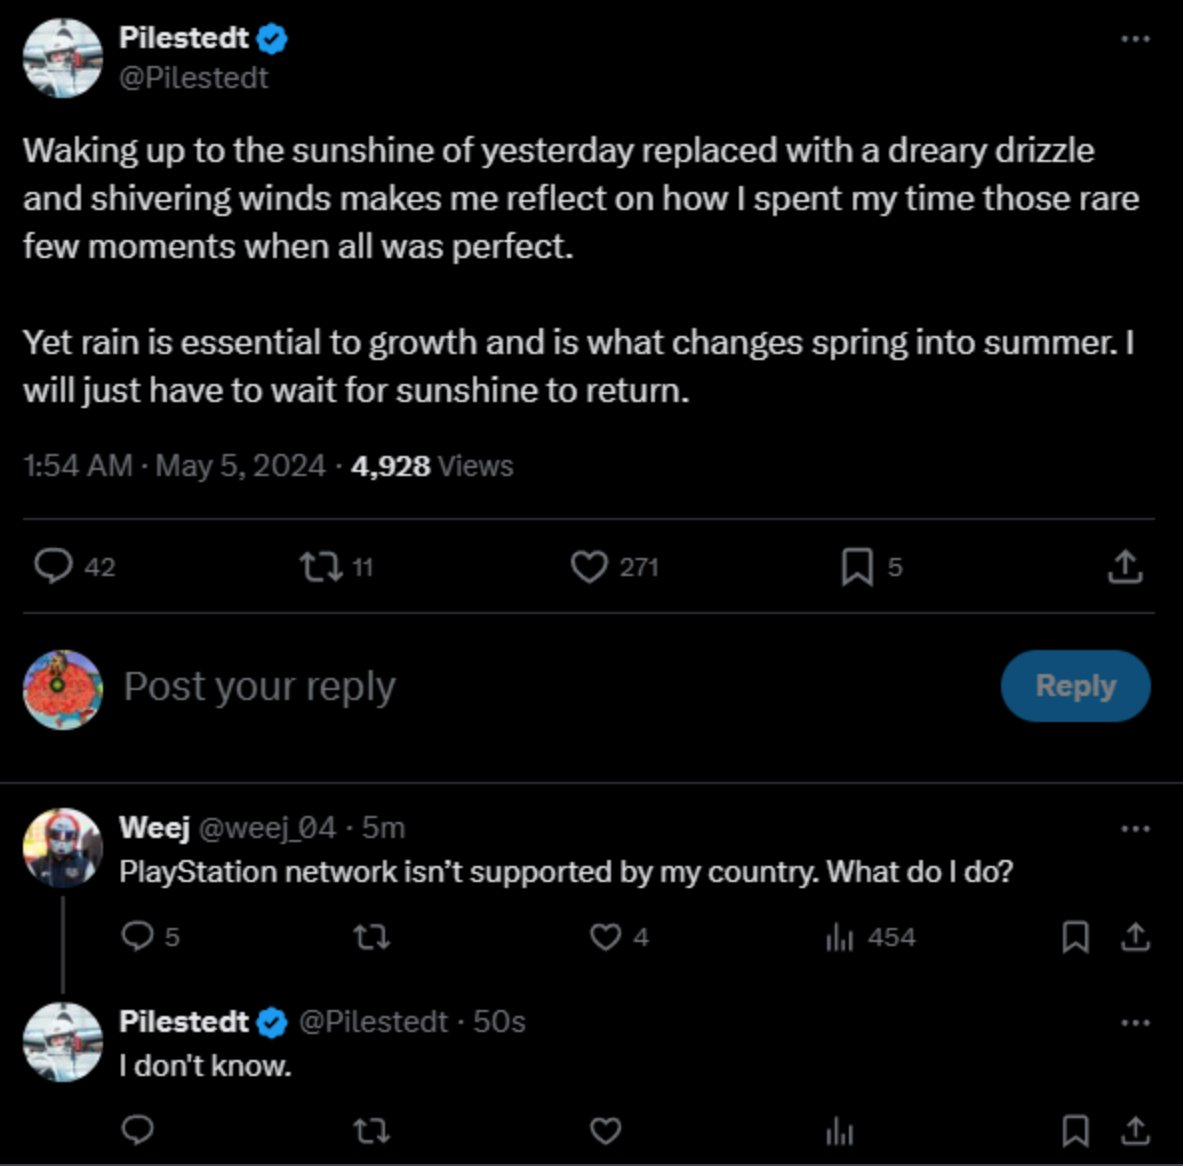Bookmark Weej's reply
The image size is (1183, 1166).
pyautogui.click(x=1075, y=937)
